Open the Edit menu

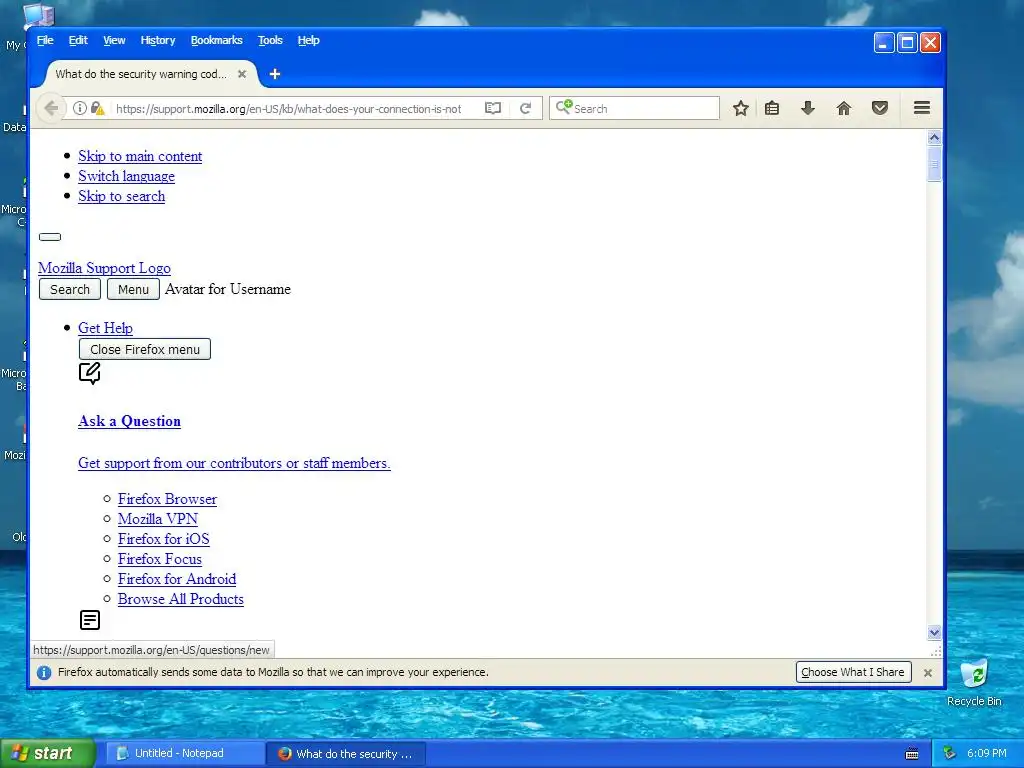[x=78, y=40]
